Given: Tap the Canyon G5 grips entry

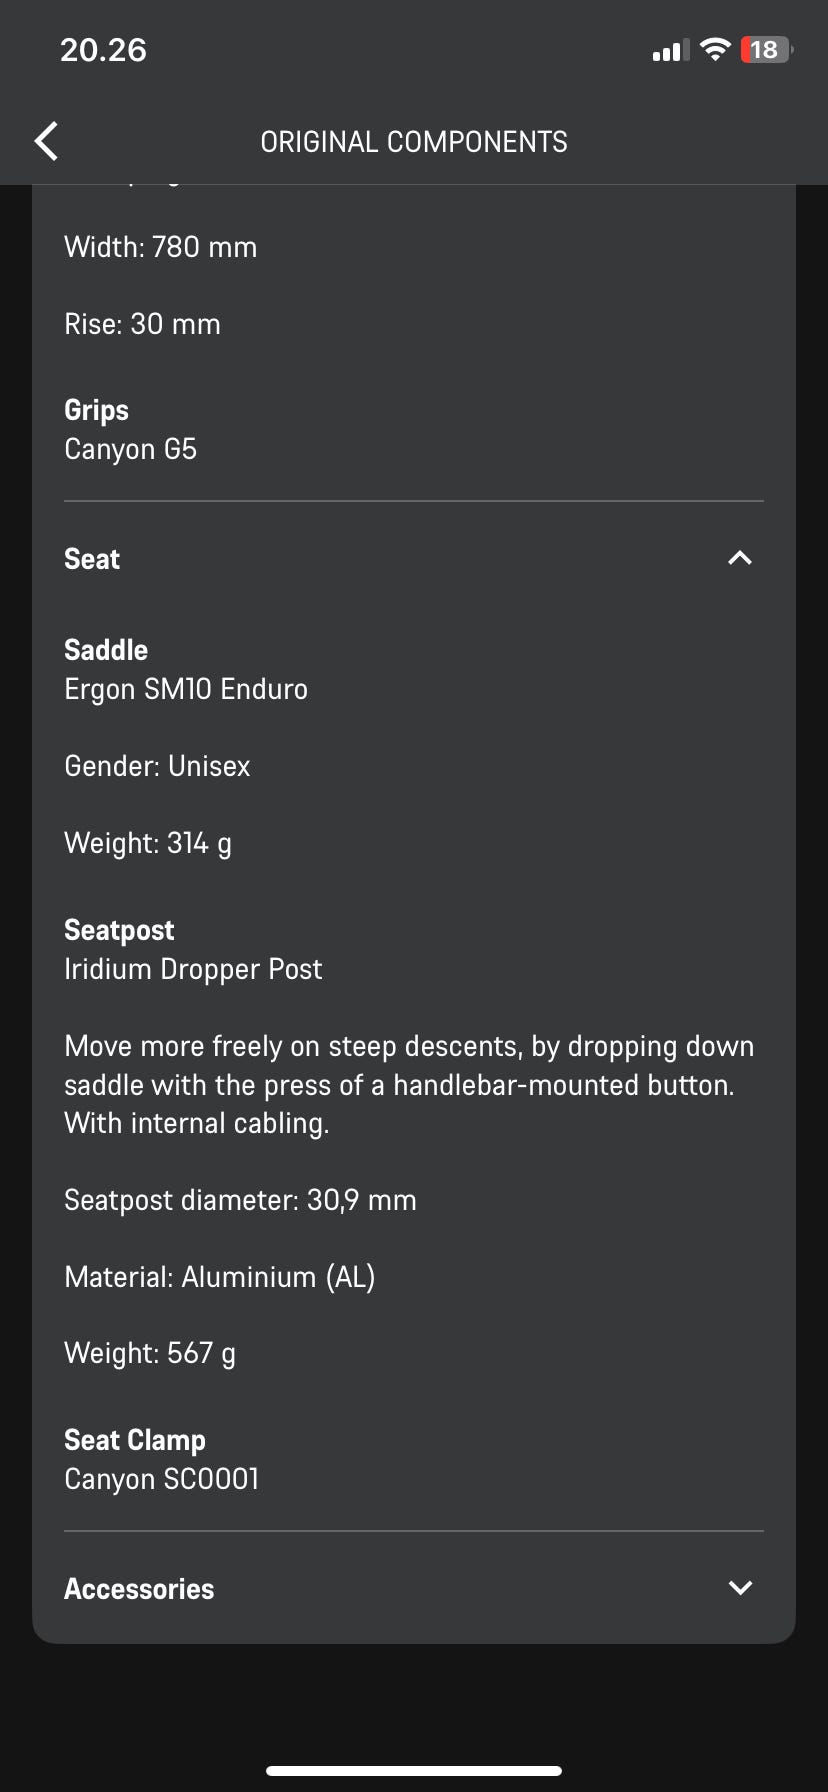Looking at the screenshot, I should click(x=131, y=449).
